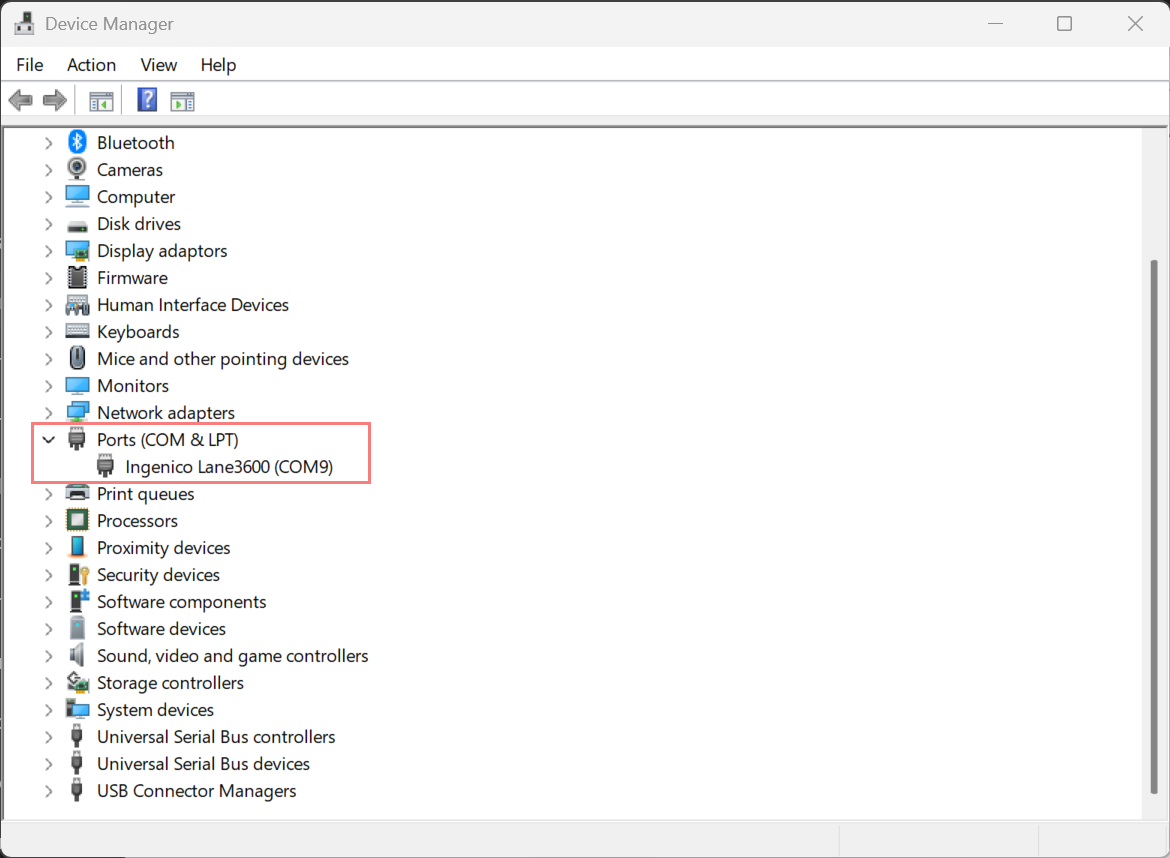Expand the Disk drives category
The height and width of the screenshot is (858, 1170).
click(48, 224)
